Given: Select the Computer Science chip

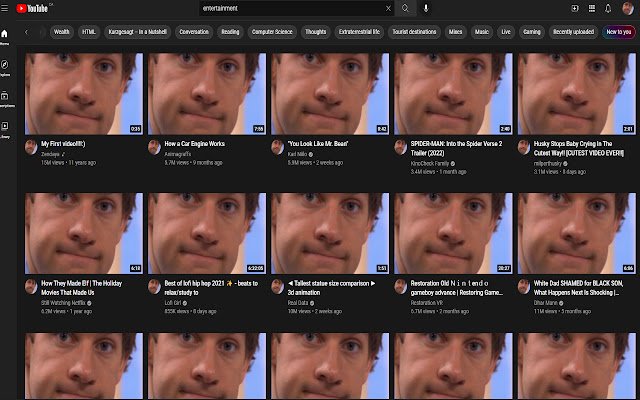Looking at the screenshot, I should pyautogui.click(x=272, y=32).
